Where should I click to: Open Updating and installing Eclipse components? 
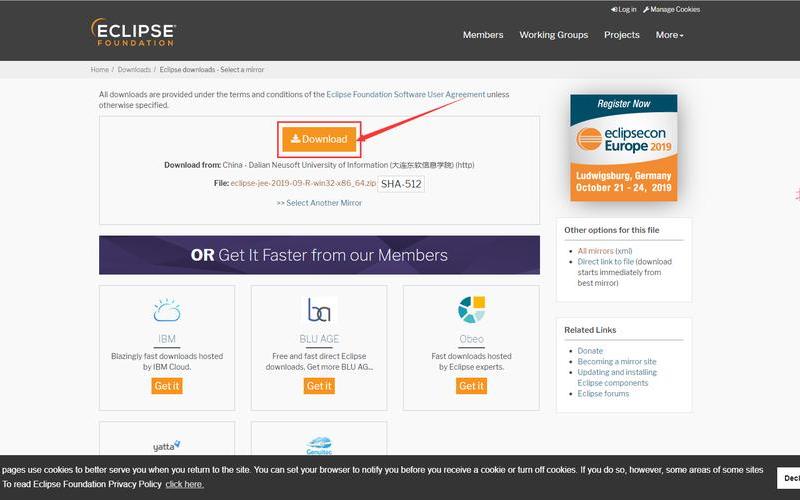(x=617, y=378)
